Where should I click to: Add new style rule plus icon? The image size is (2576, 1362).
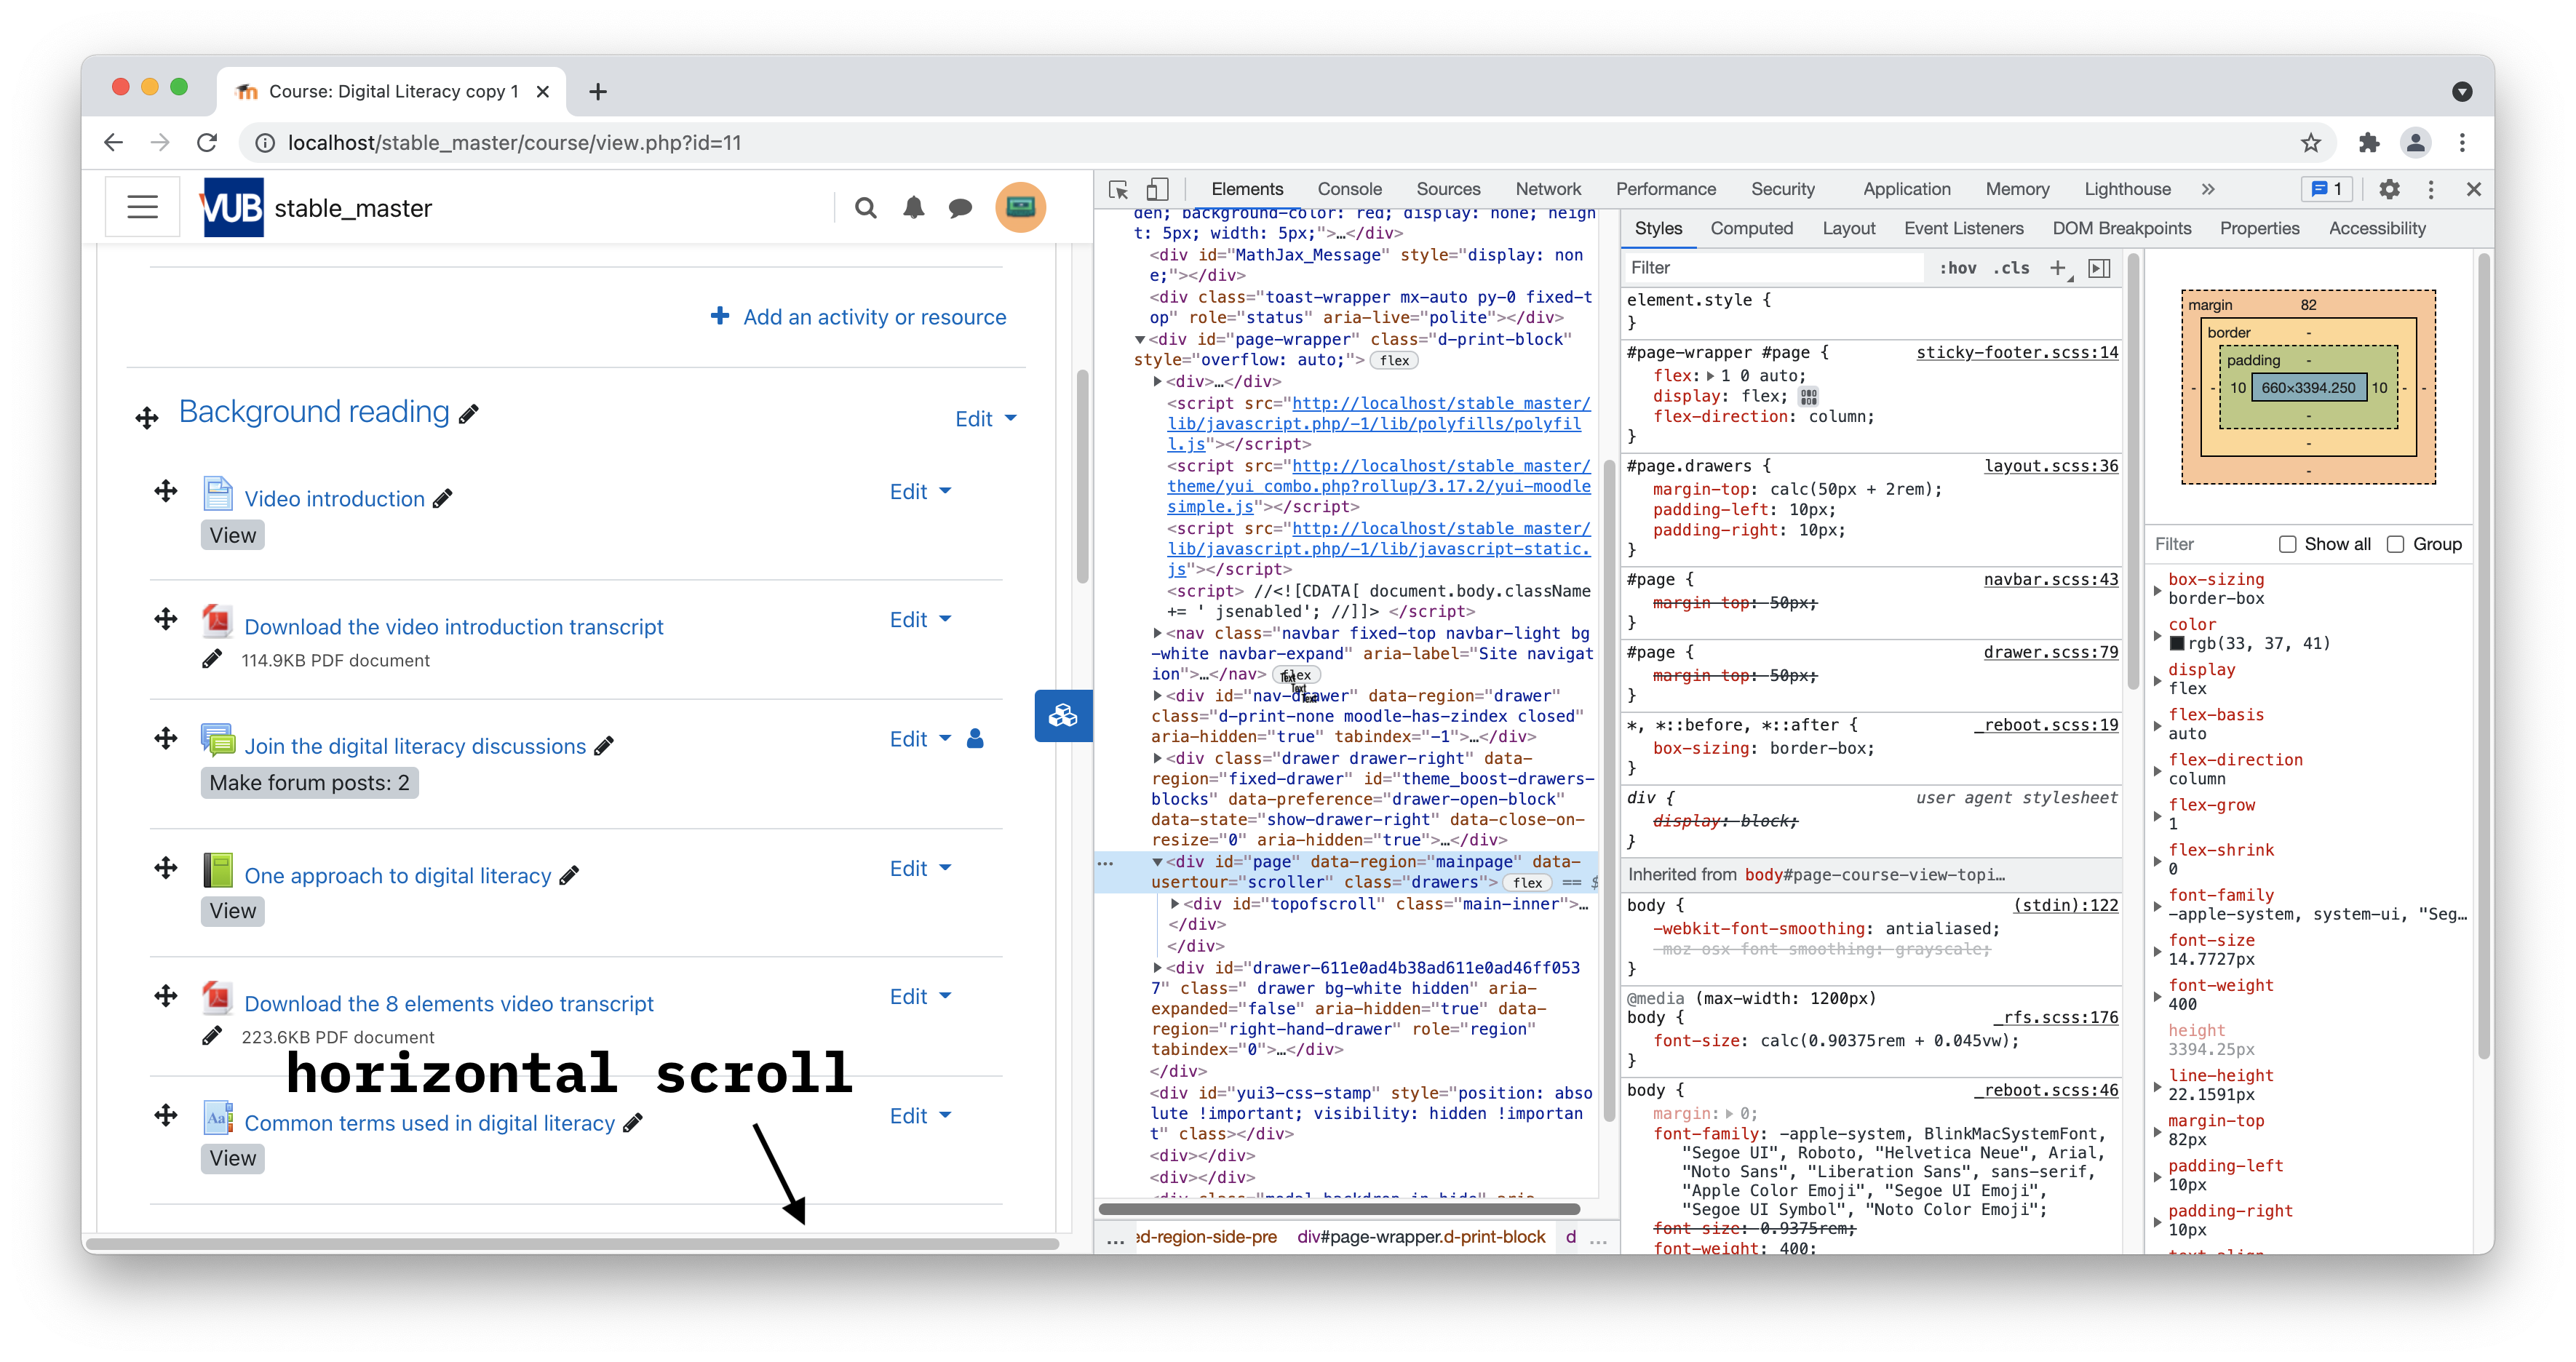point(2058,268)
